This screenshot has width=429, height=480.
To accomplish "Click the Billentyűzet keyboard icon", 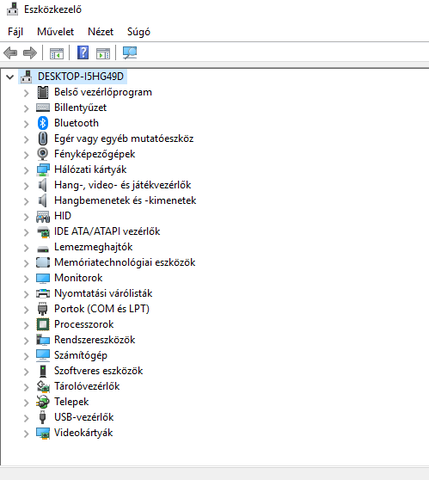I will [43, 107].
